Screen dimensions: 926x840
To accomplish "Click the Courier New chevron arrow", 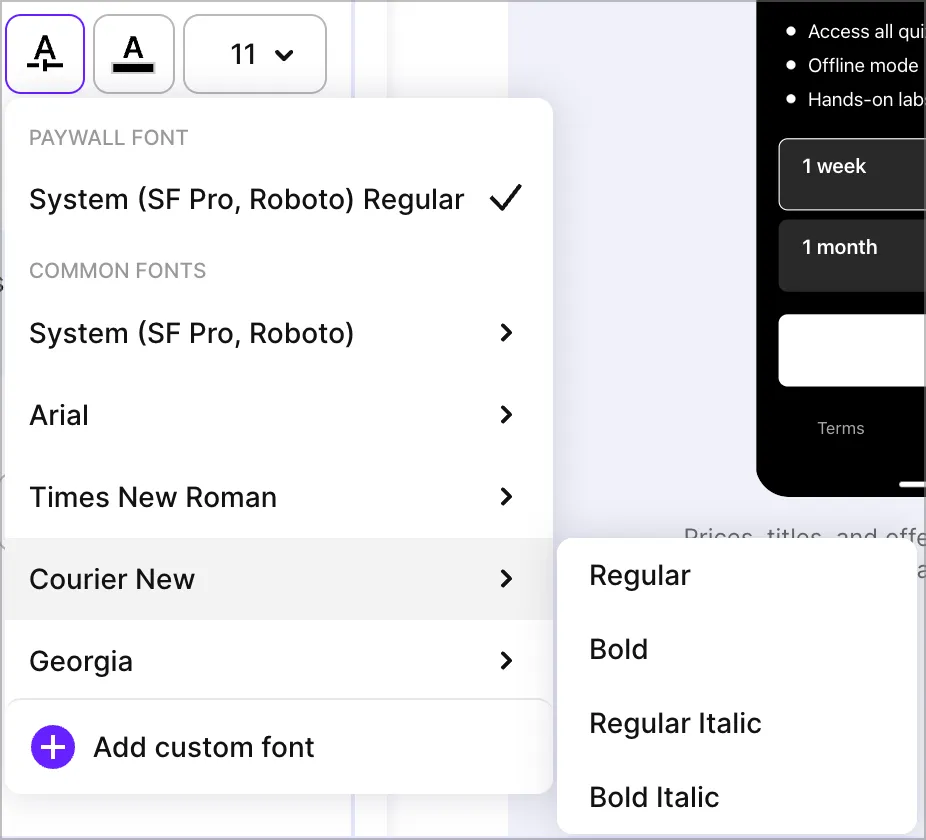I will click(506, 579).
